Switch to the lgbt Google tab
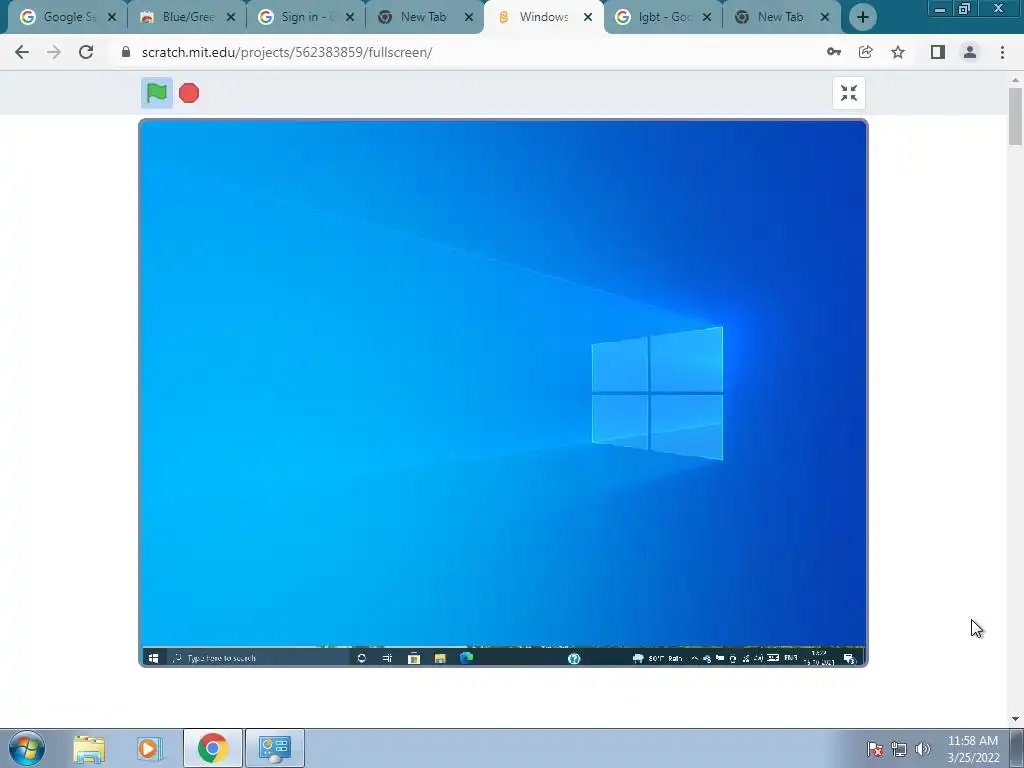This screenshot has height=768, width=1024. point(664,17)
